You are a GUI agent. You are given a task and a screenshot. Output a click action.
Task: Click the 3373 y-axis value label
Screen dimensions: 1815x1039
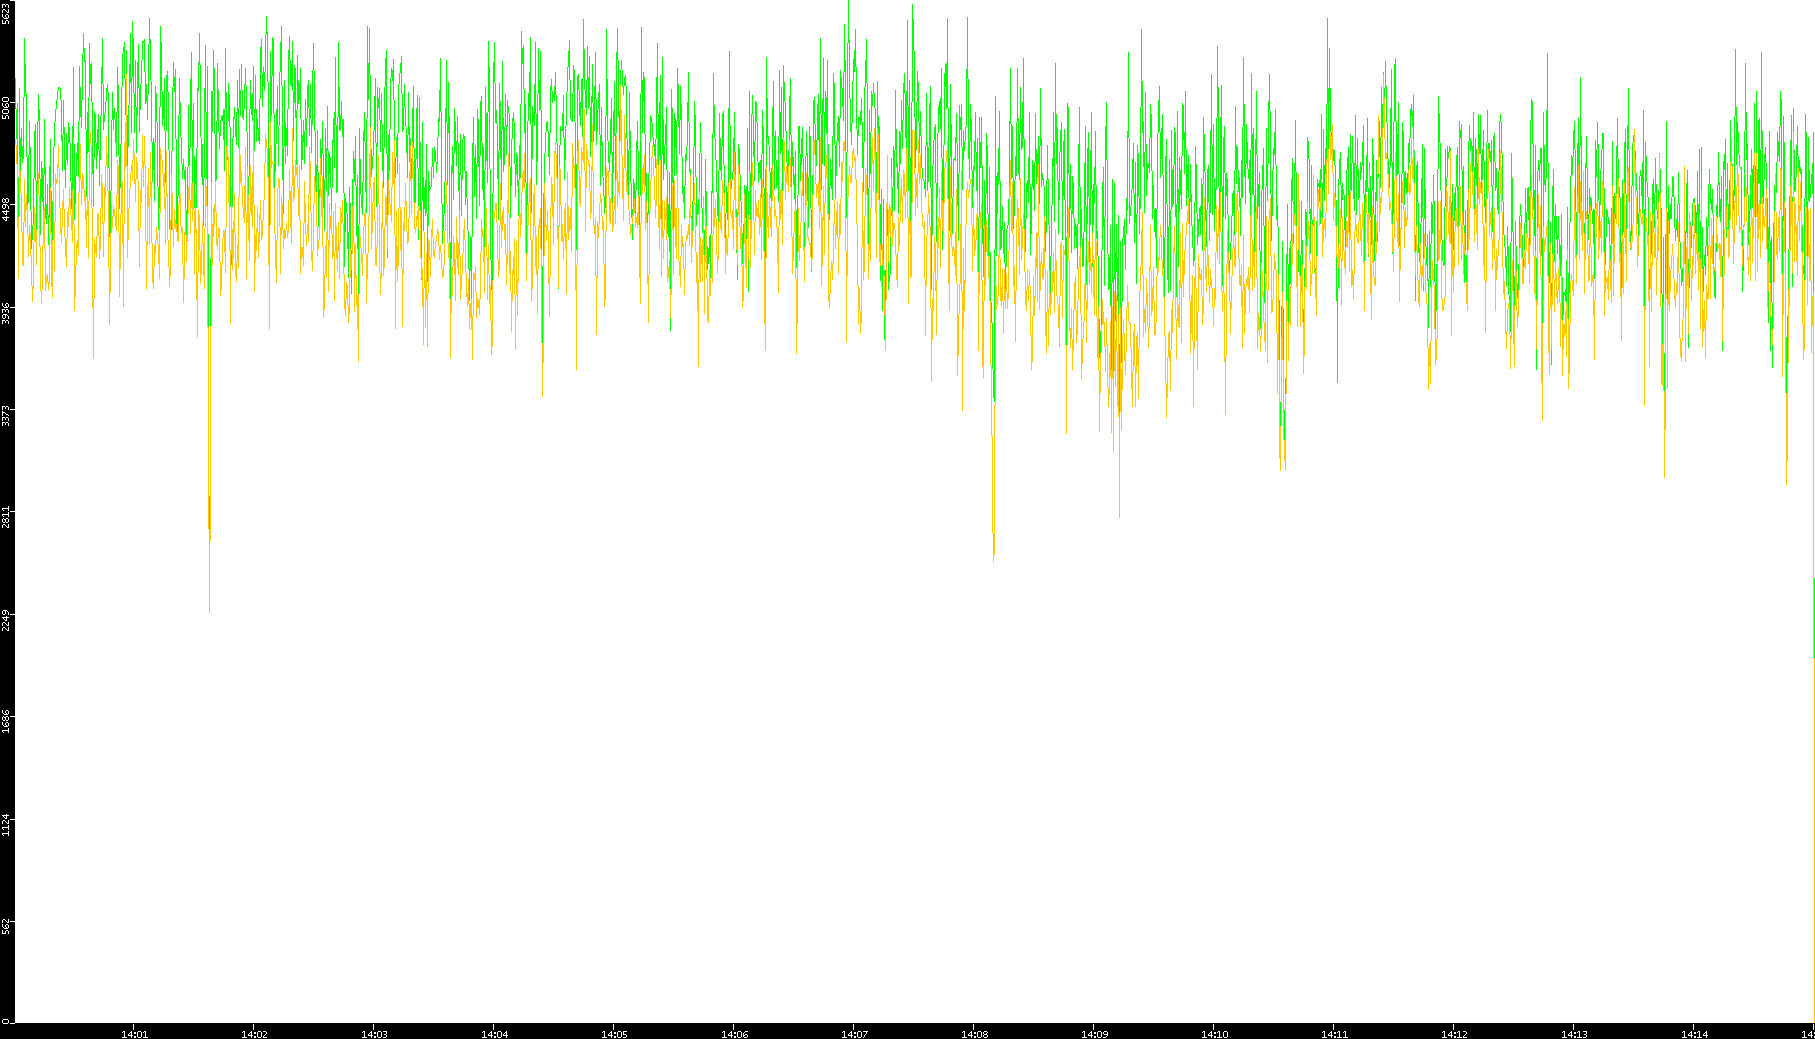coord(6,415)
